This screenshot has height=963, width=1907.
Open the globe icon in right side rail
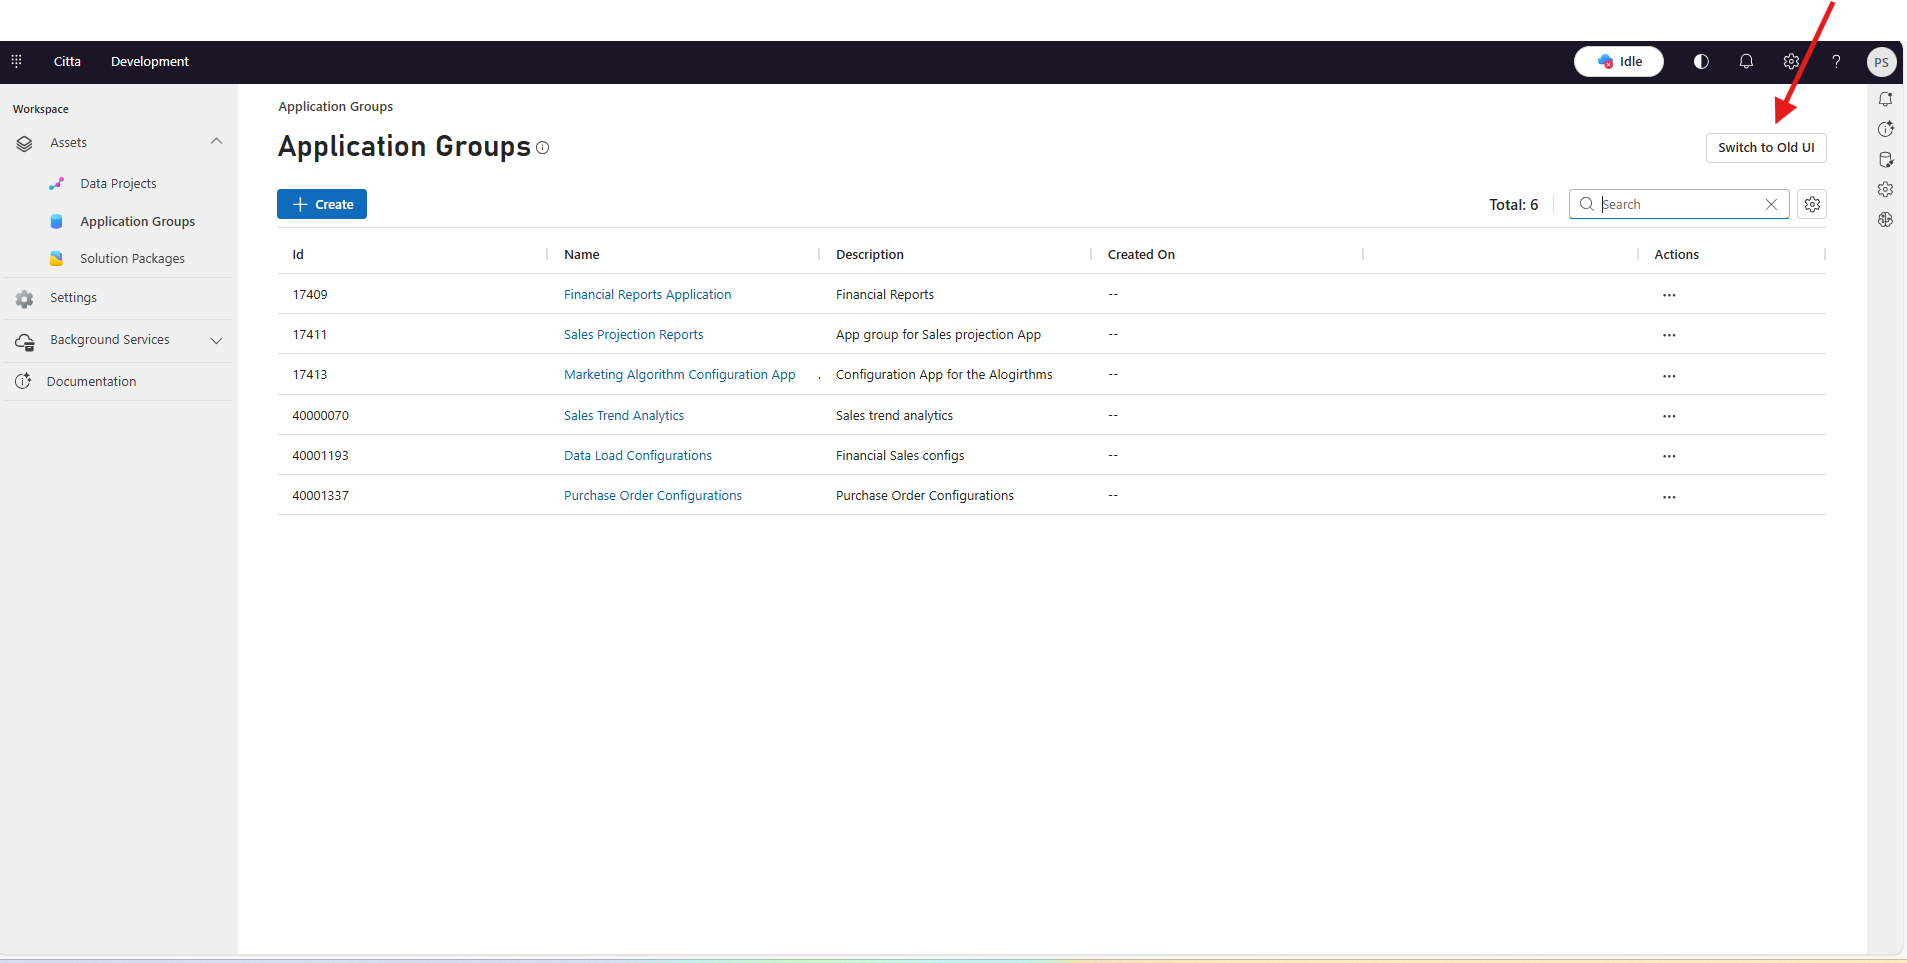click(x=1885, y=219)
